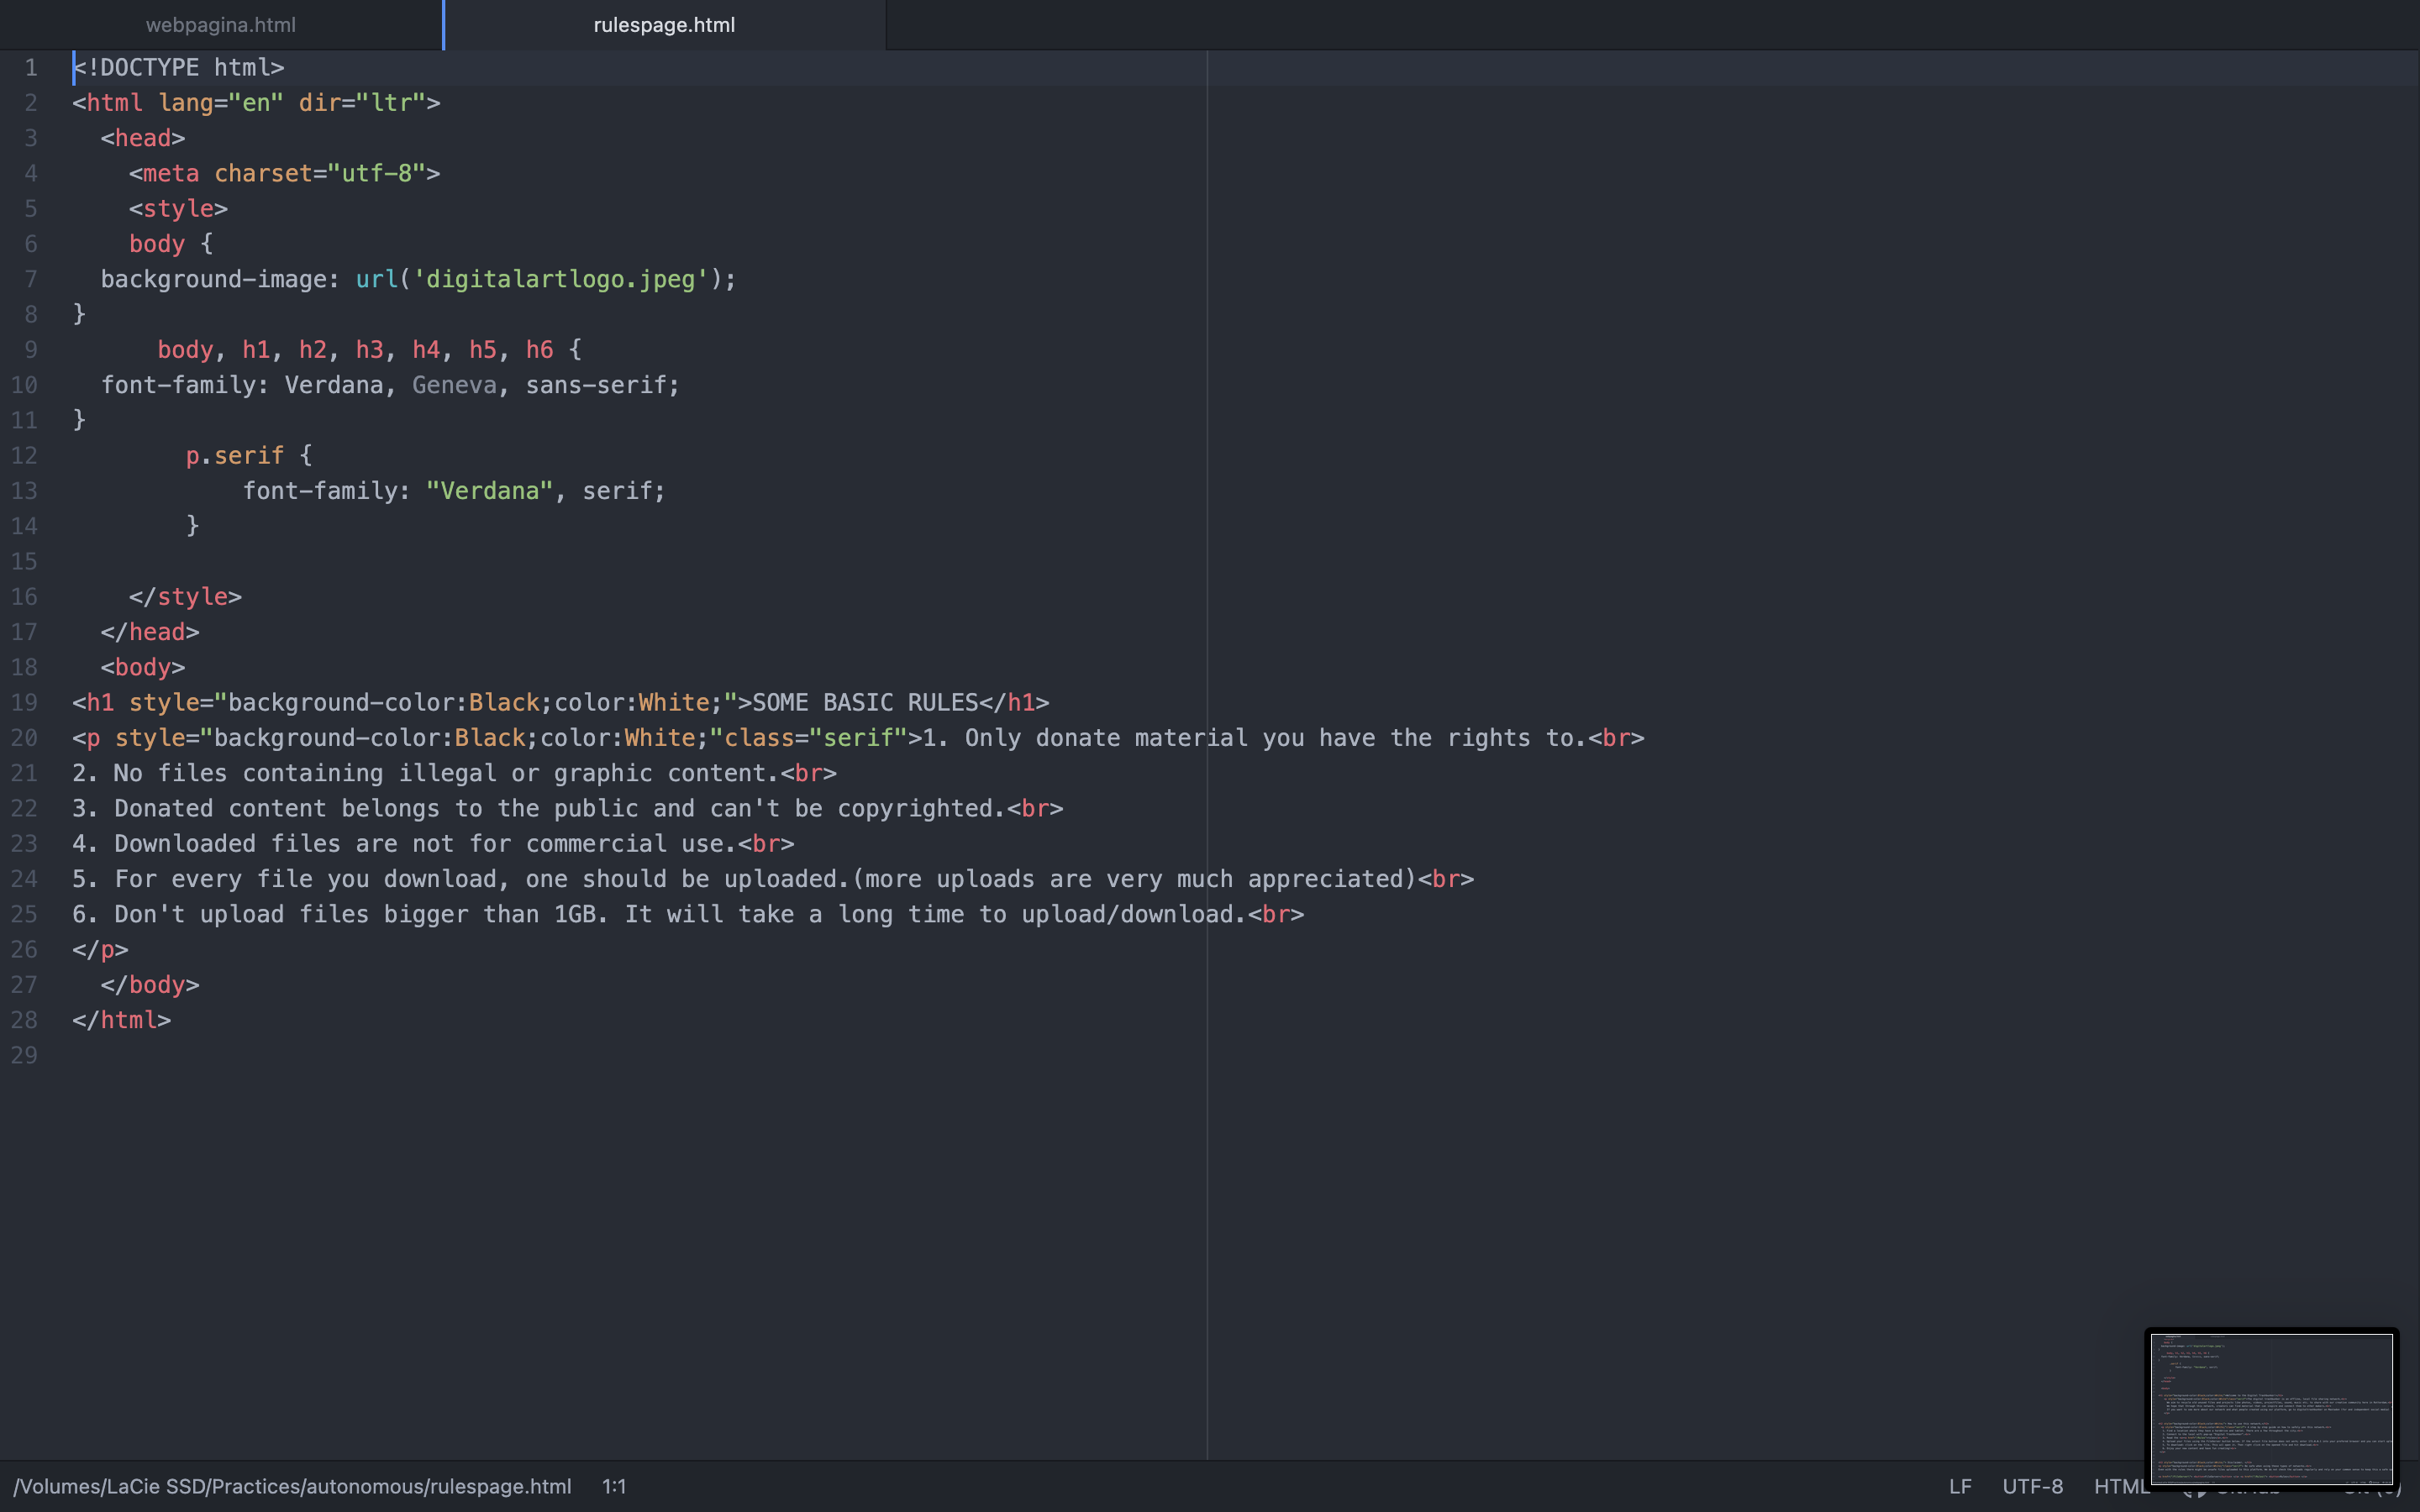Viewport: 2420px width, 1512px height.
Task: Click the 1GB text in rule six
Action: 574,914
